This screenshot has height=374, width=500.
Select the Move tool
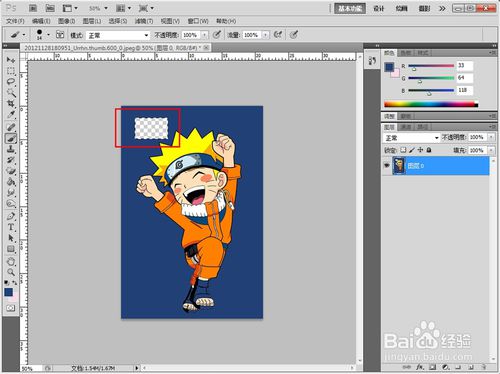pyautogui.click(x=11, y=60)
